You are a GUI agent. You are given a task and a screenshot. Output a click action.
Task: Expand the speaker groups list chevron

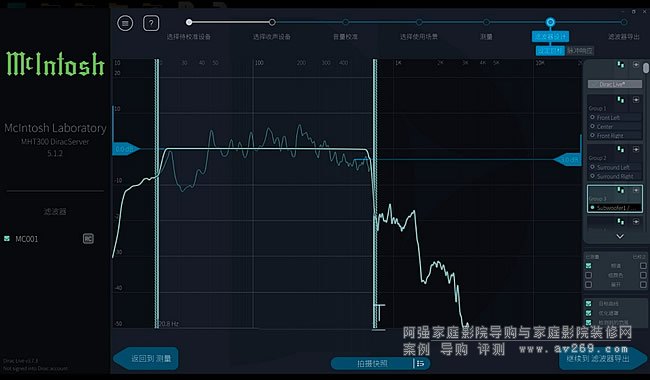pos(620,236)
